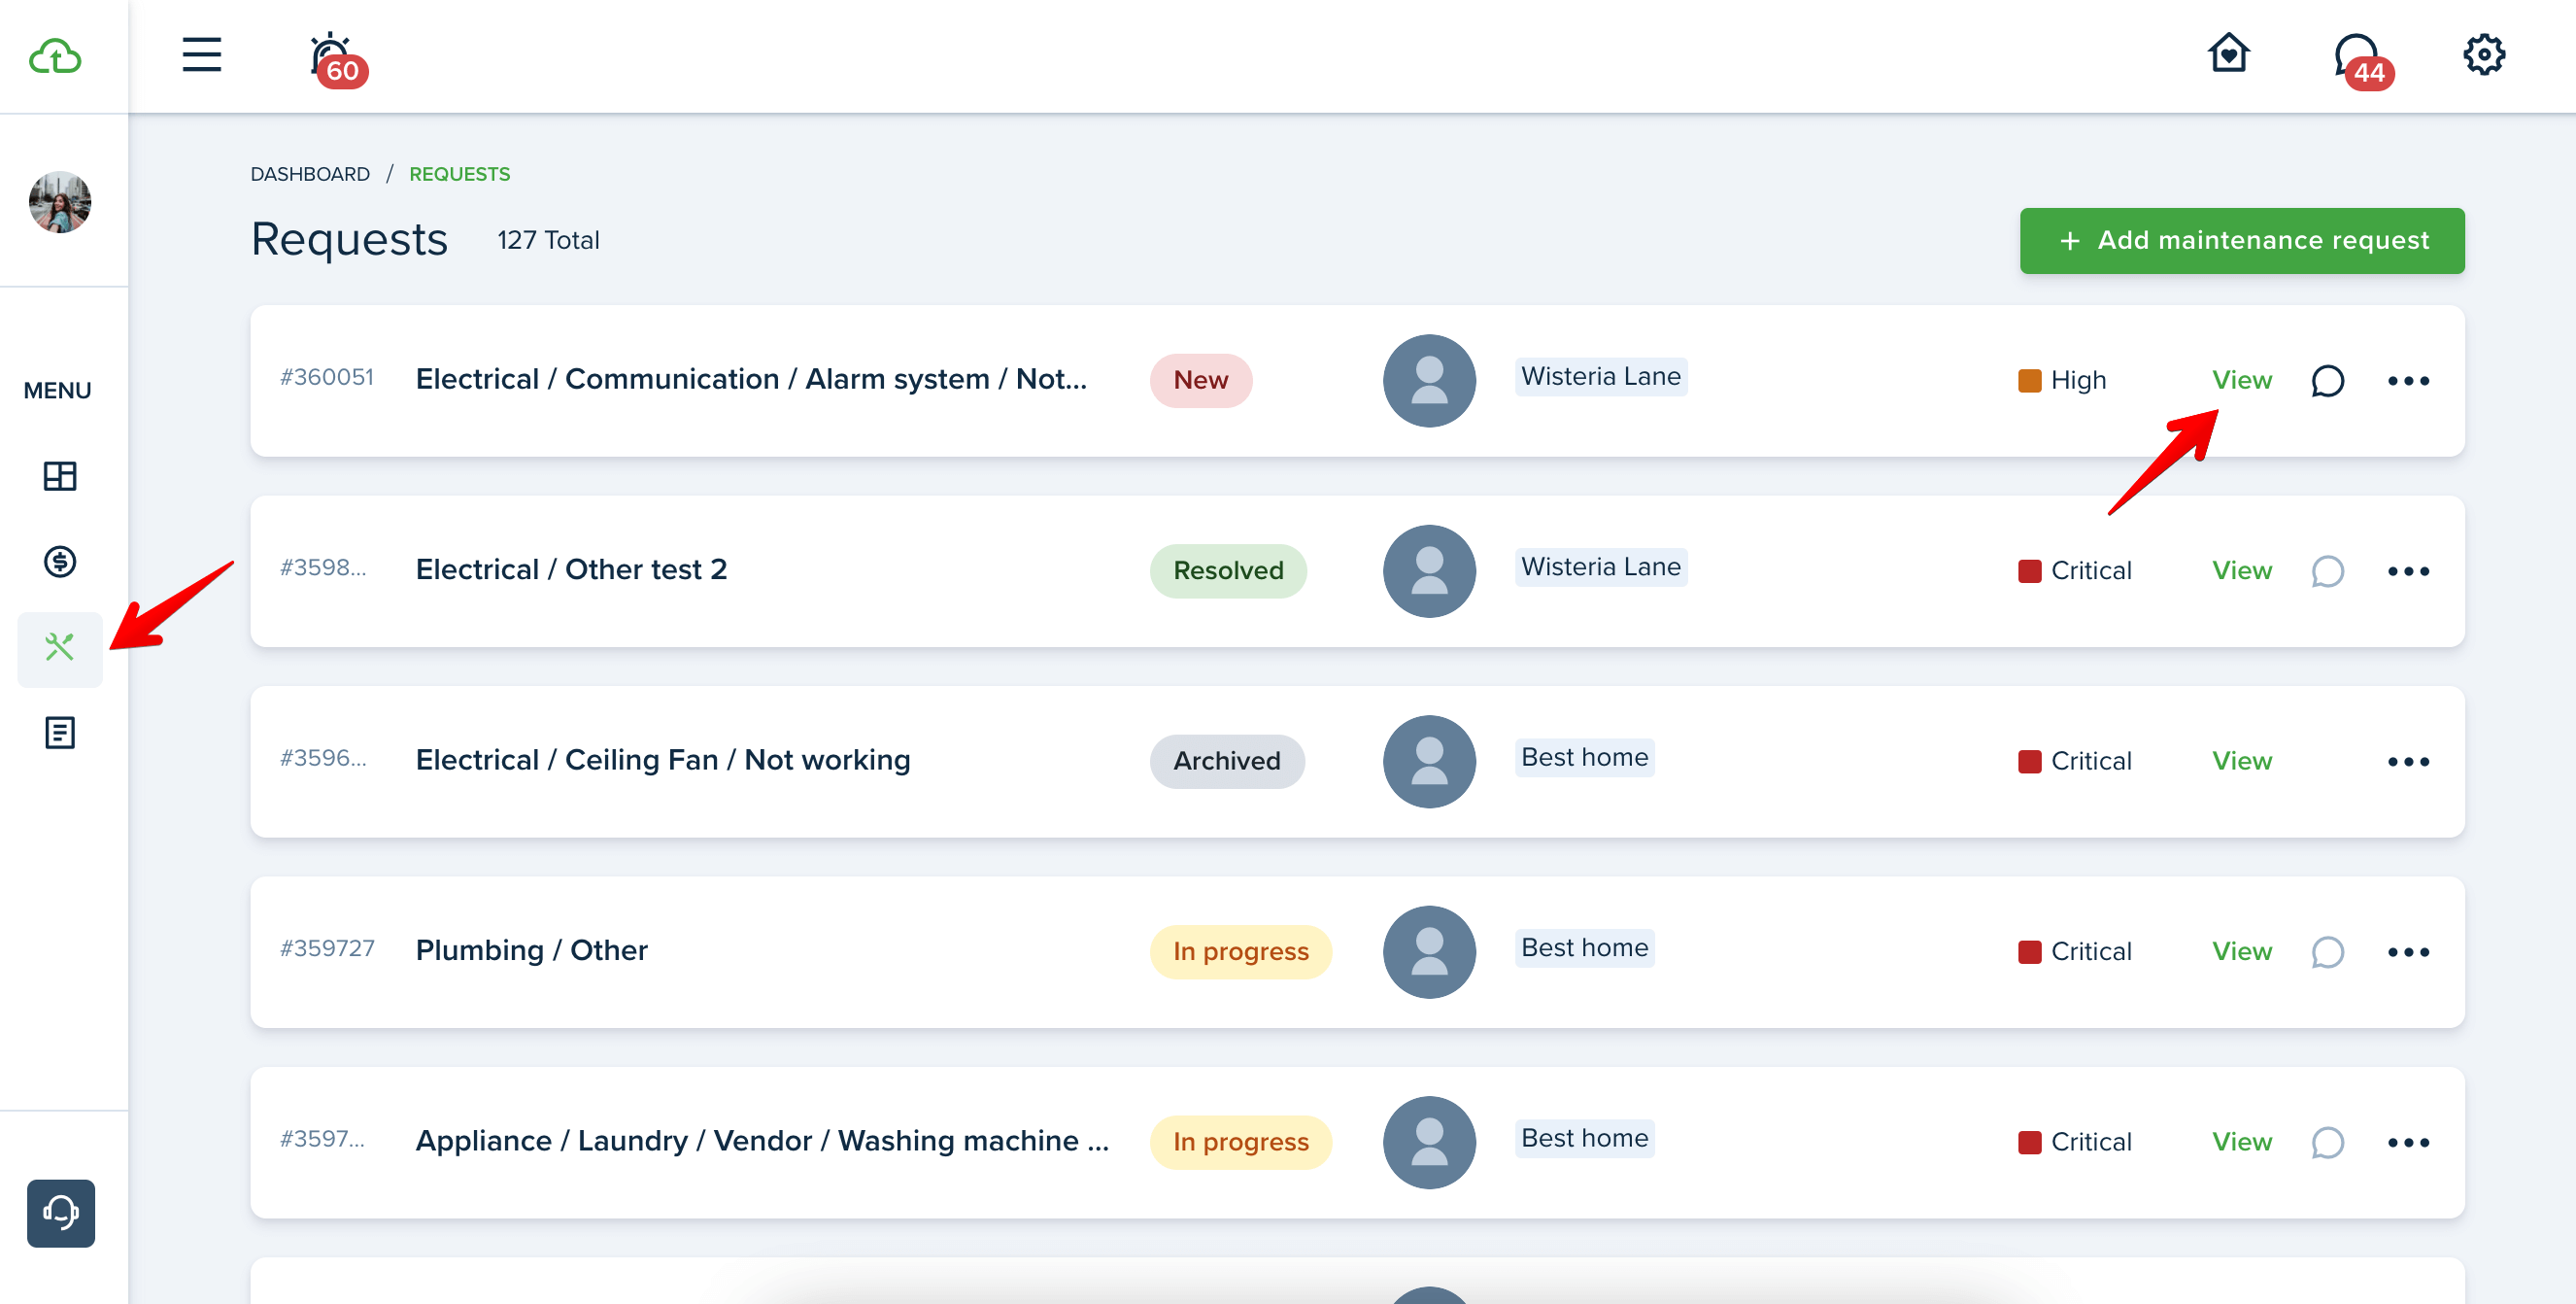
Task: Open more options for Plumbing / Other request
Action: click(2408, 952)
